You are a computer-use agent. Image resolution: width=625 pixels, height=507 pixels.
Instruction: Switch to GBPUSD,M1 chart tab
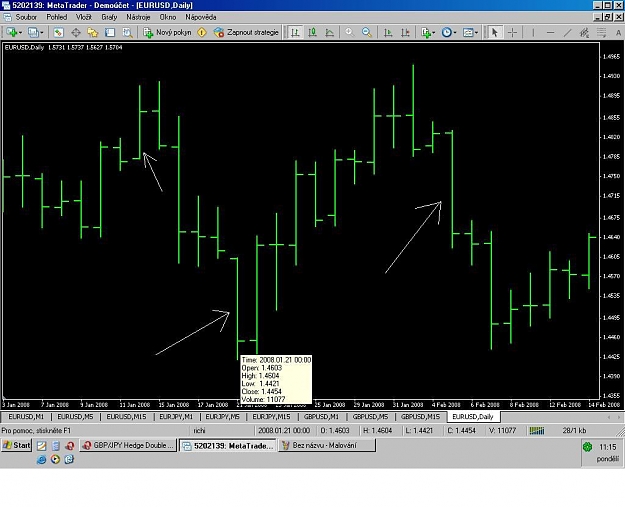point(321,417)
